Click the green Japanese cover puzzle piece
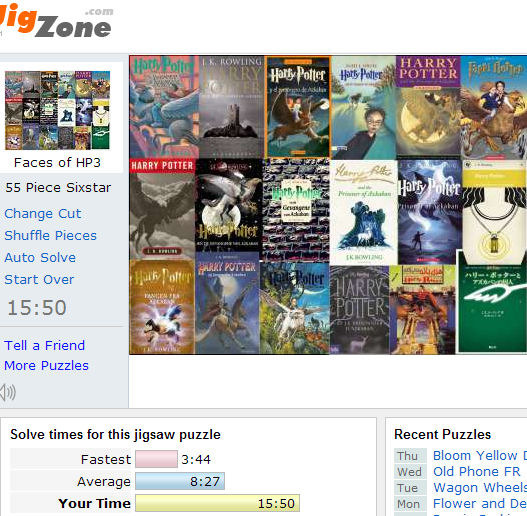 point(492,301)
